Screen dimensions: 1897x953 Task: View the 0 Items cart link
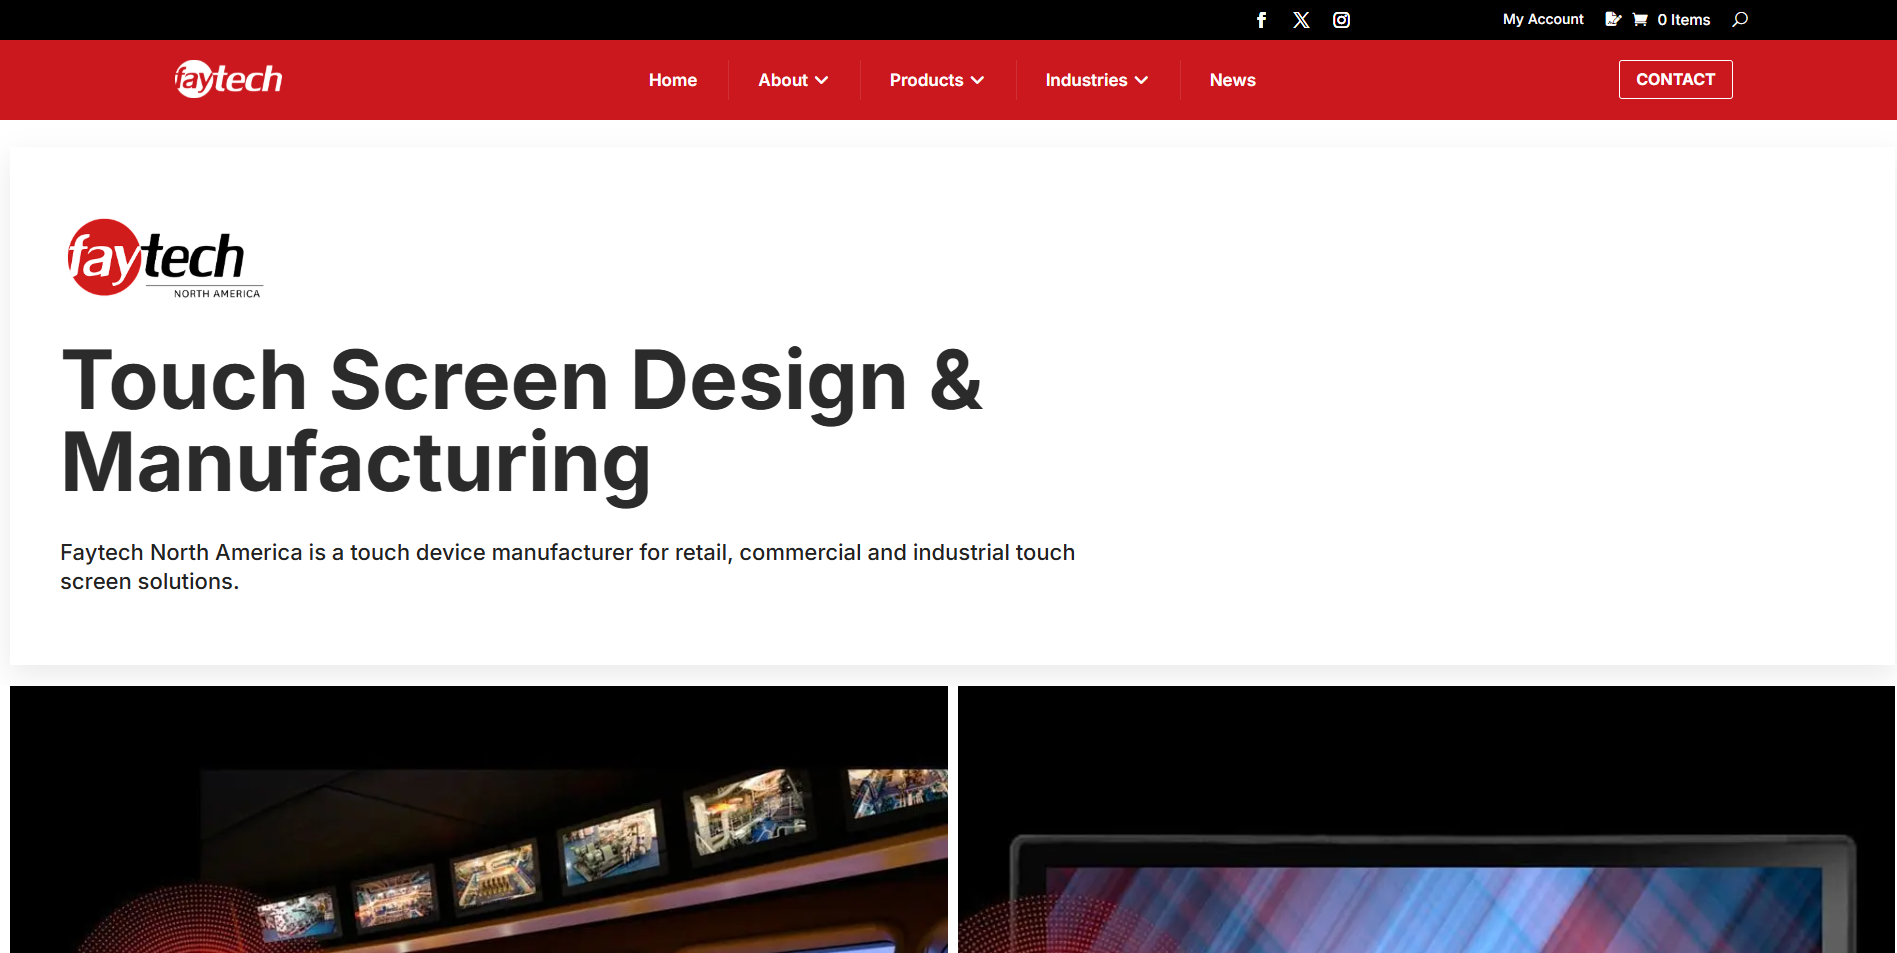[x=1683, y=20]
